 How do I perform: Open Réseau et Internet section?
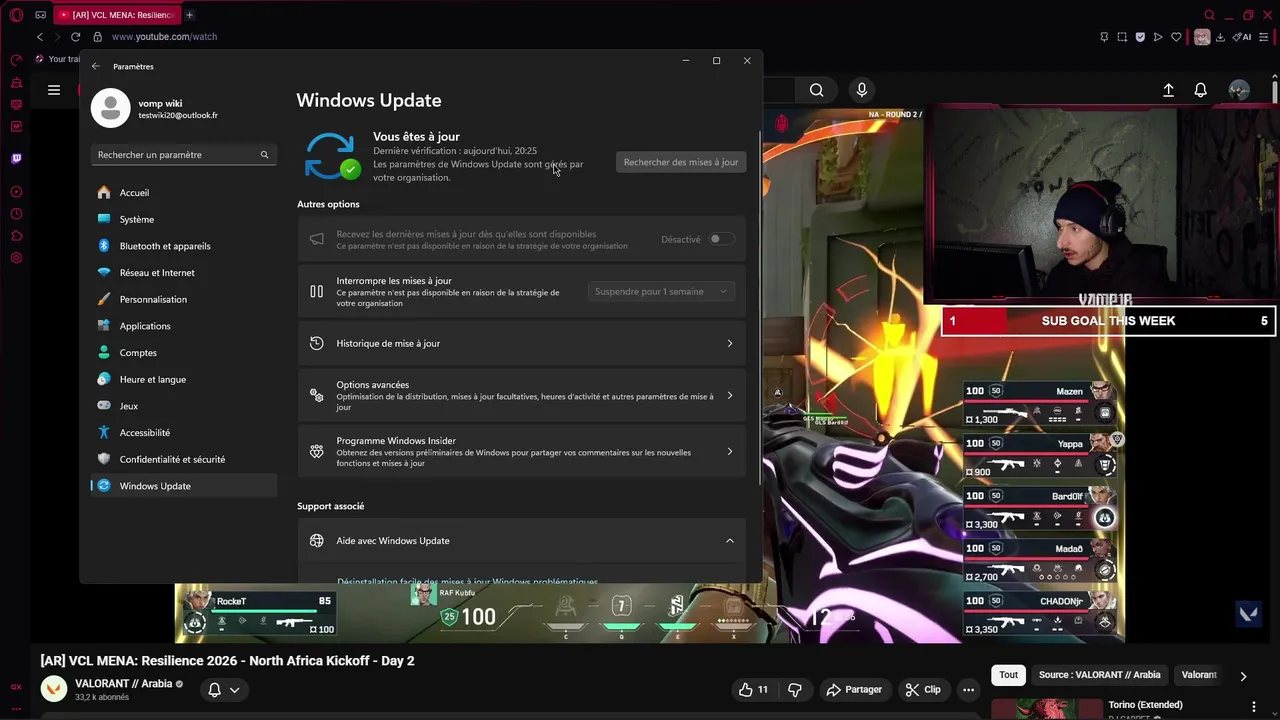183,272
